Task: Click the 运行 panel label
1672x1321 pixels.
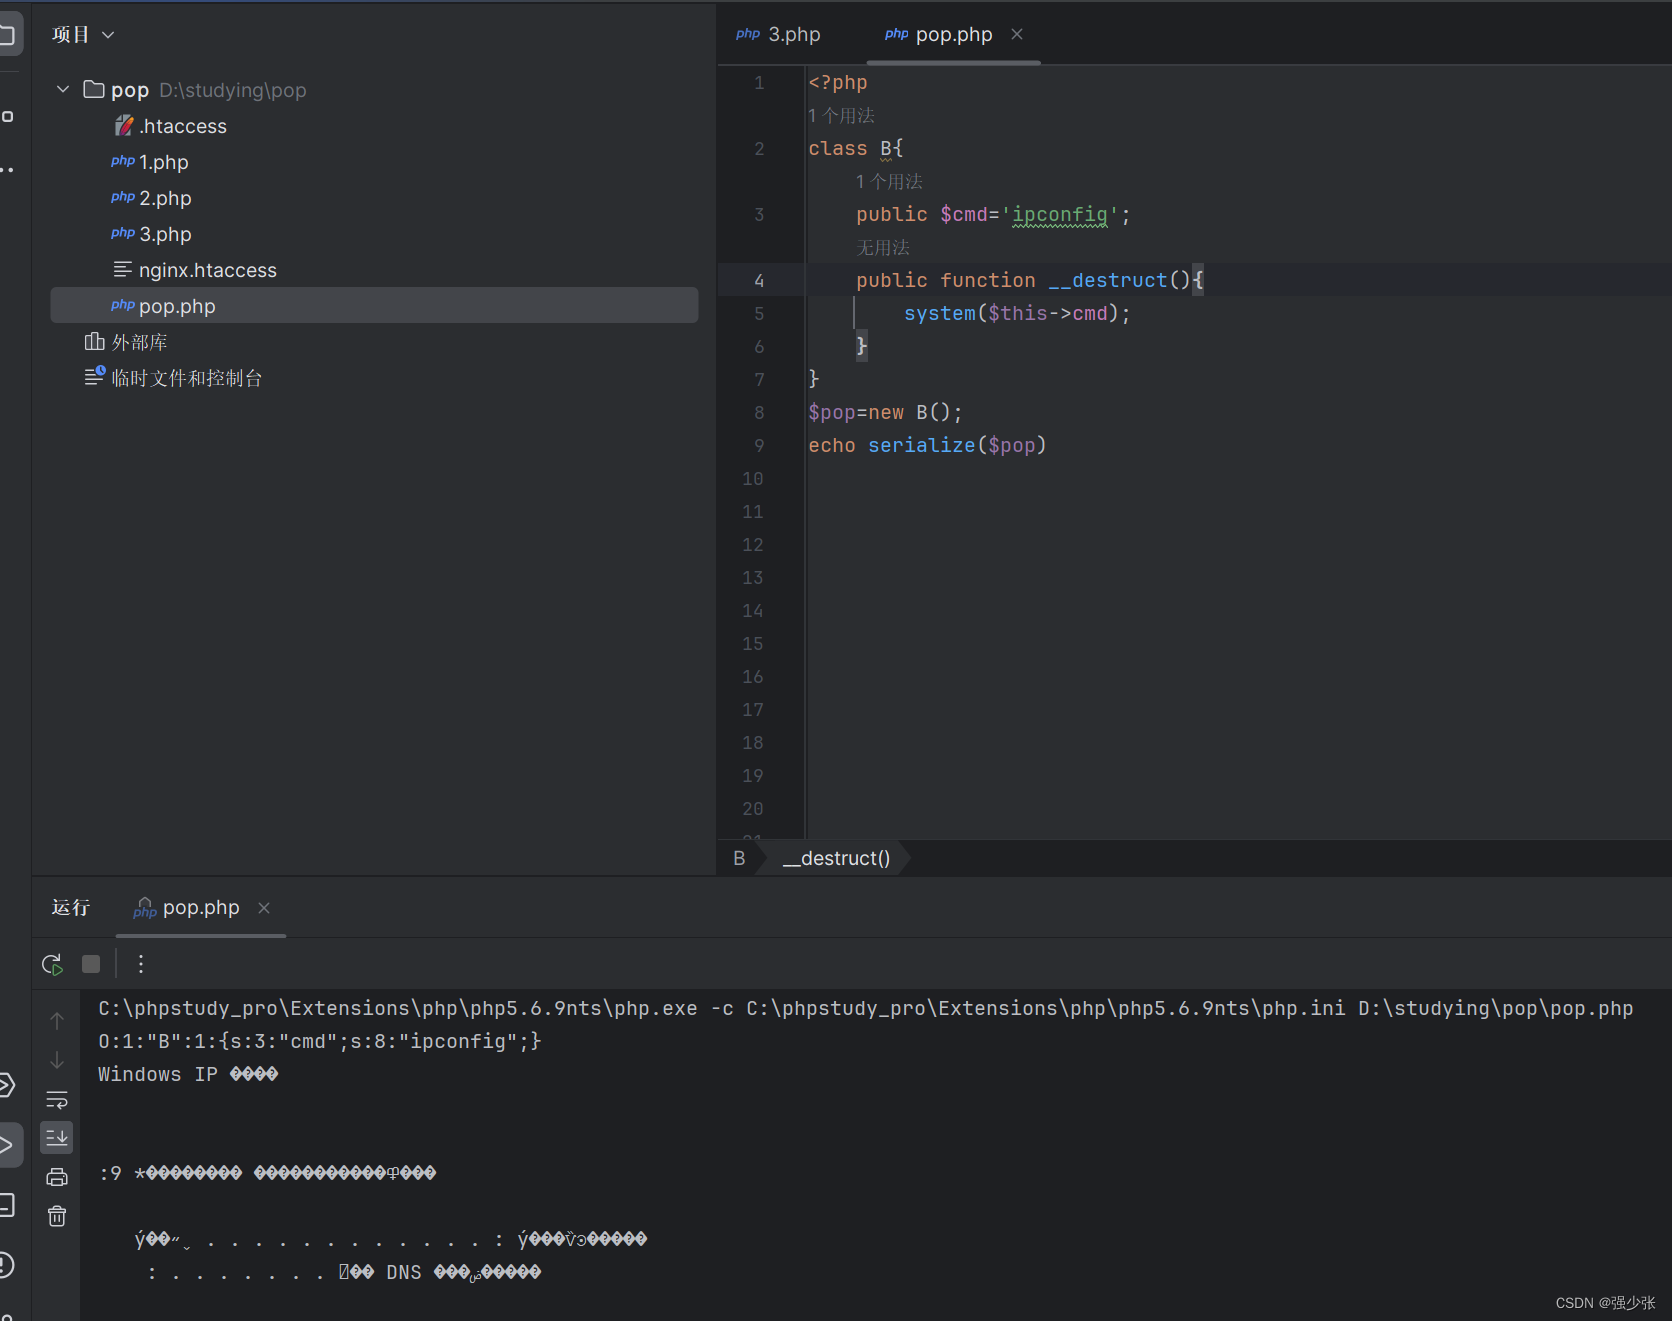Action: click(71, 908)
